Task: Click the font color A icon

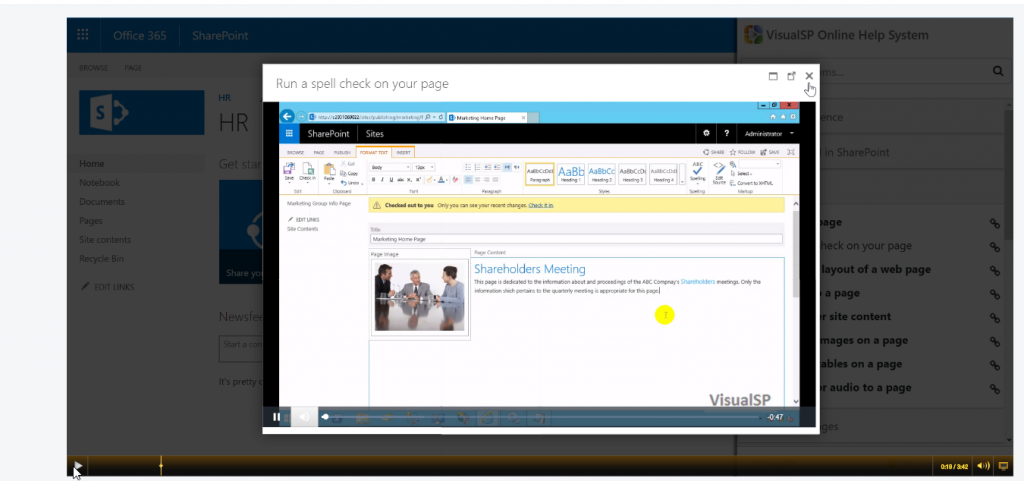Action: 441,179
